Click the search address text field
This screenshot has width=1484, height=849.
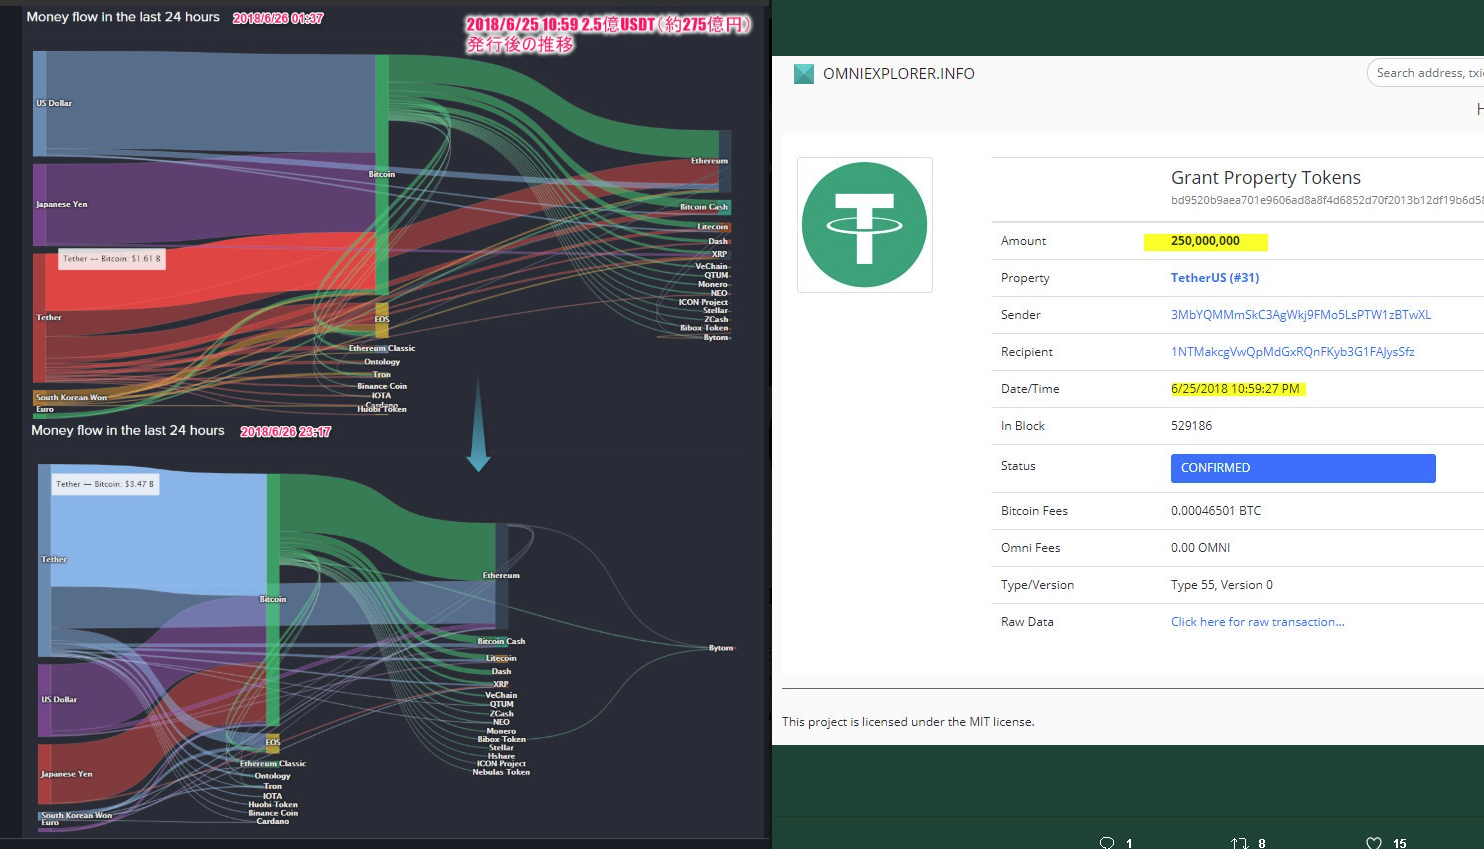(x=1430, y=72)
